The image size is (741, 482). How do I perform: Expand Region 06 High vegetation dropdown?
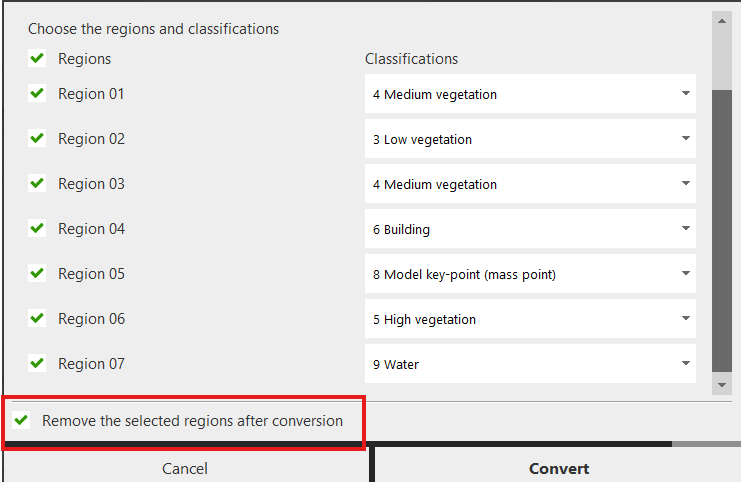click(530, 319)
